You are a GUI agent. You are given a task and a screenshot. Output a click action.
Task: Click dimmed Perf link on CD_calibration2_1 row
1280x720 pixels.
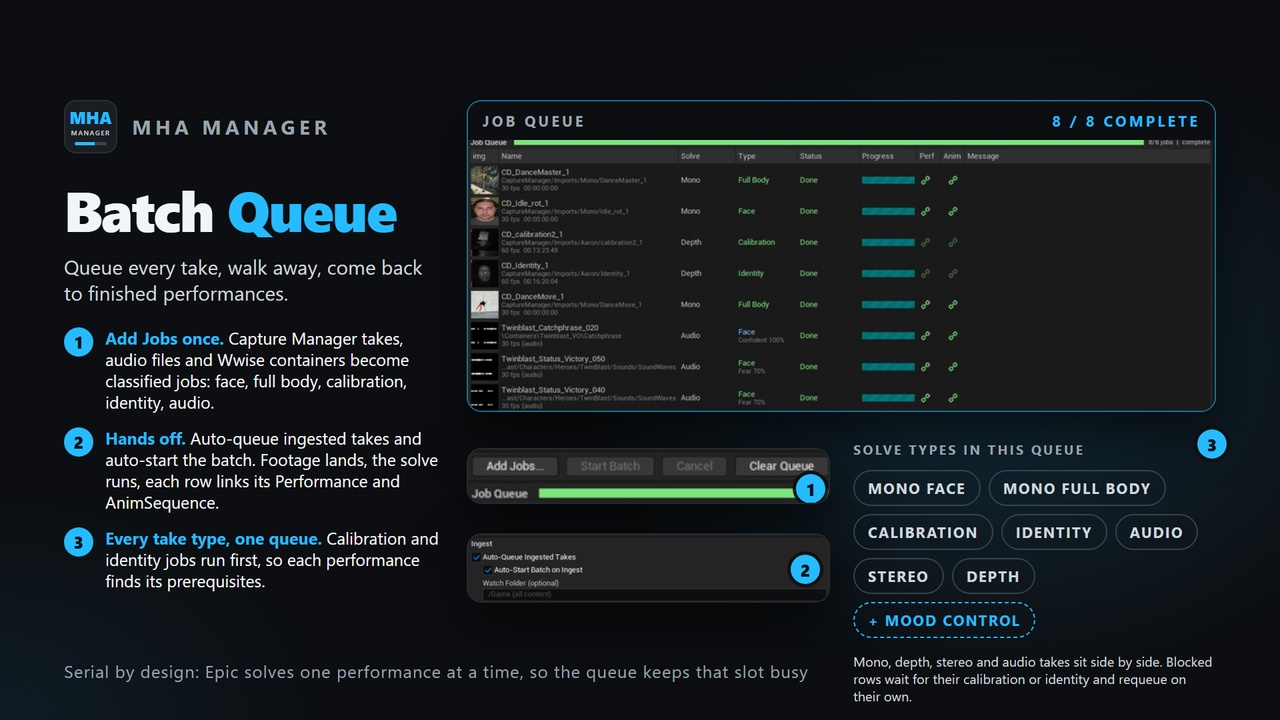point(926,242)
